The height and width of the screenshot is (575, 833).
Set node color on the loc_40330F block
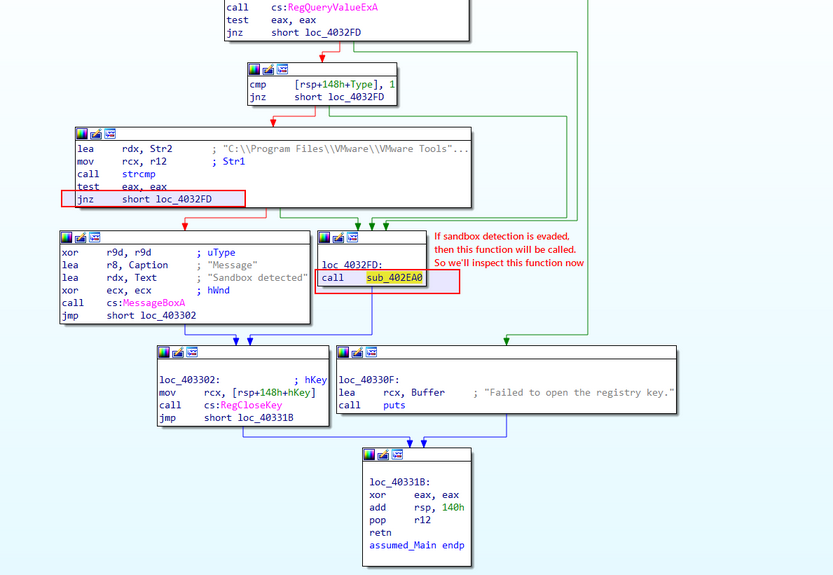point(344,352)
